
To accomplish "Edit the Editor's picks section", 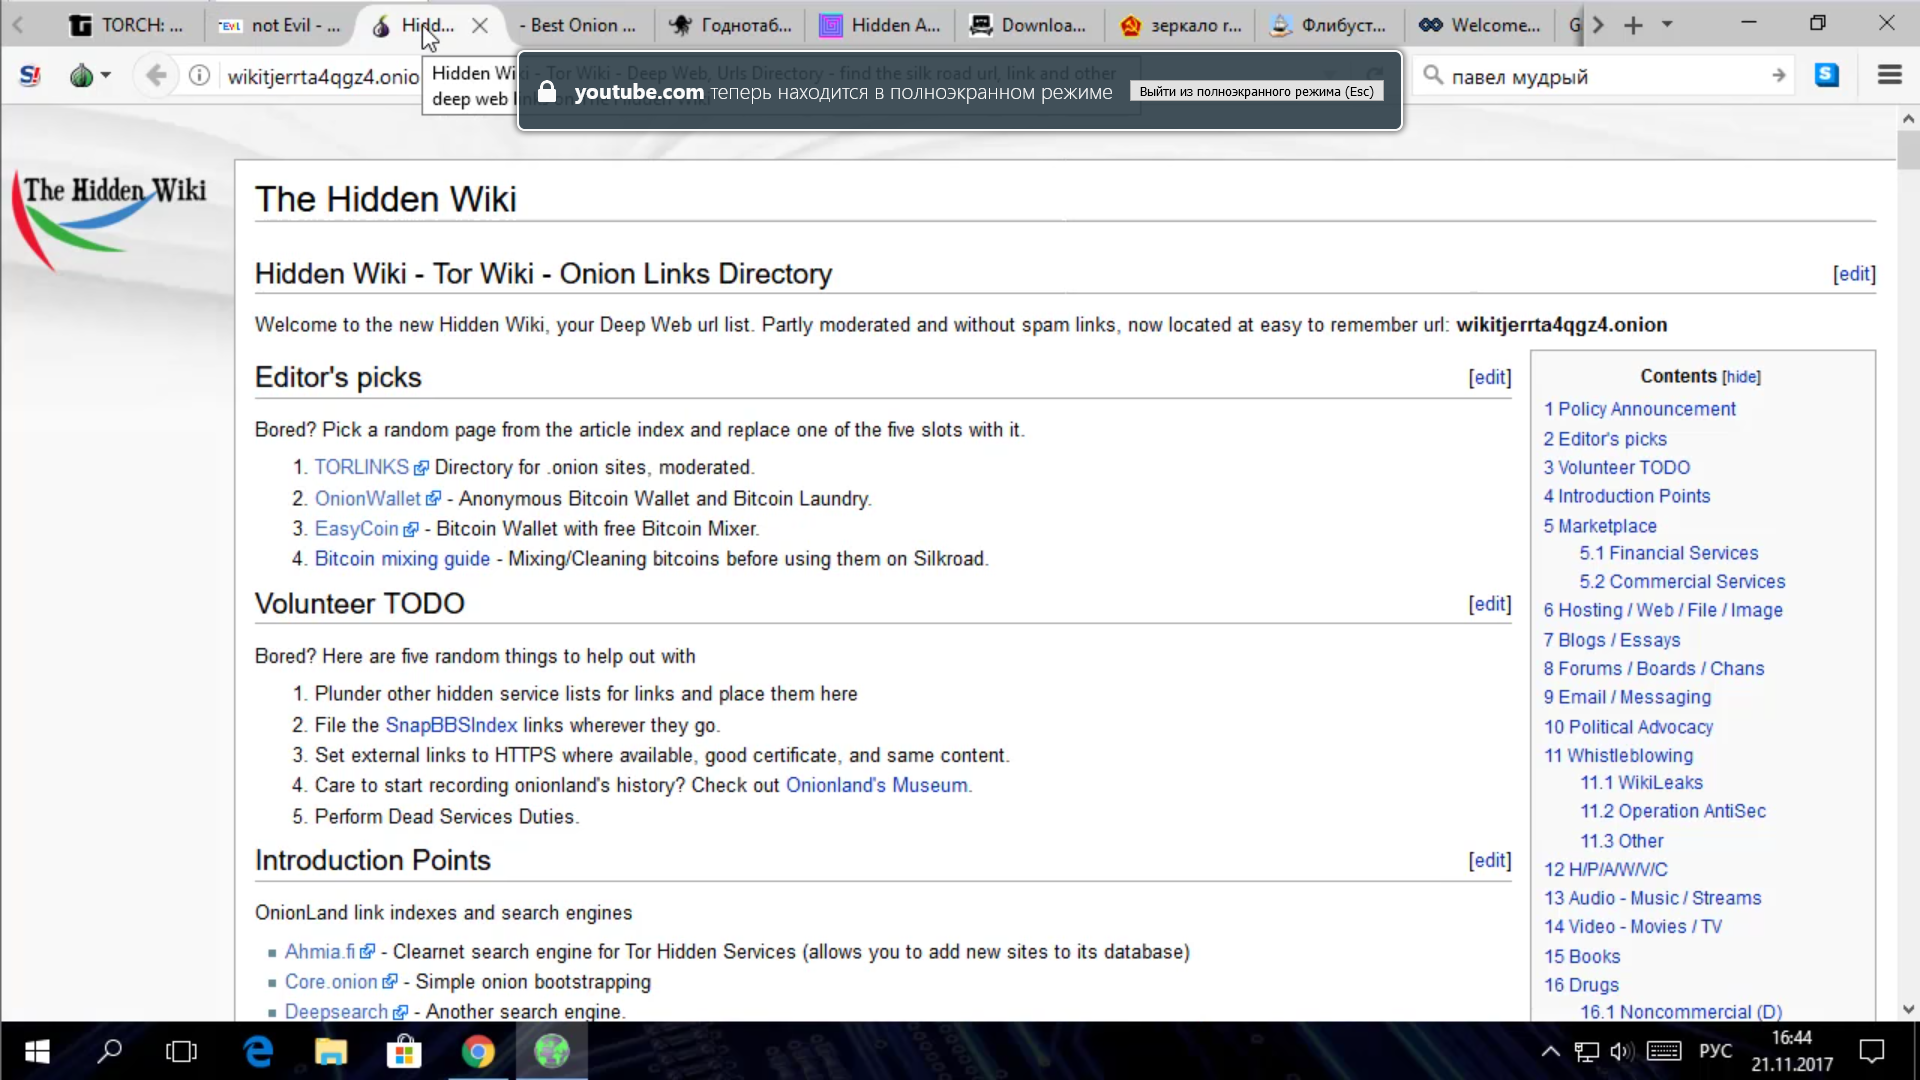I will click(x=1490, y=377).
